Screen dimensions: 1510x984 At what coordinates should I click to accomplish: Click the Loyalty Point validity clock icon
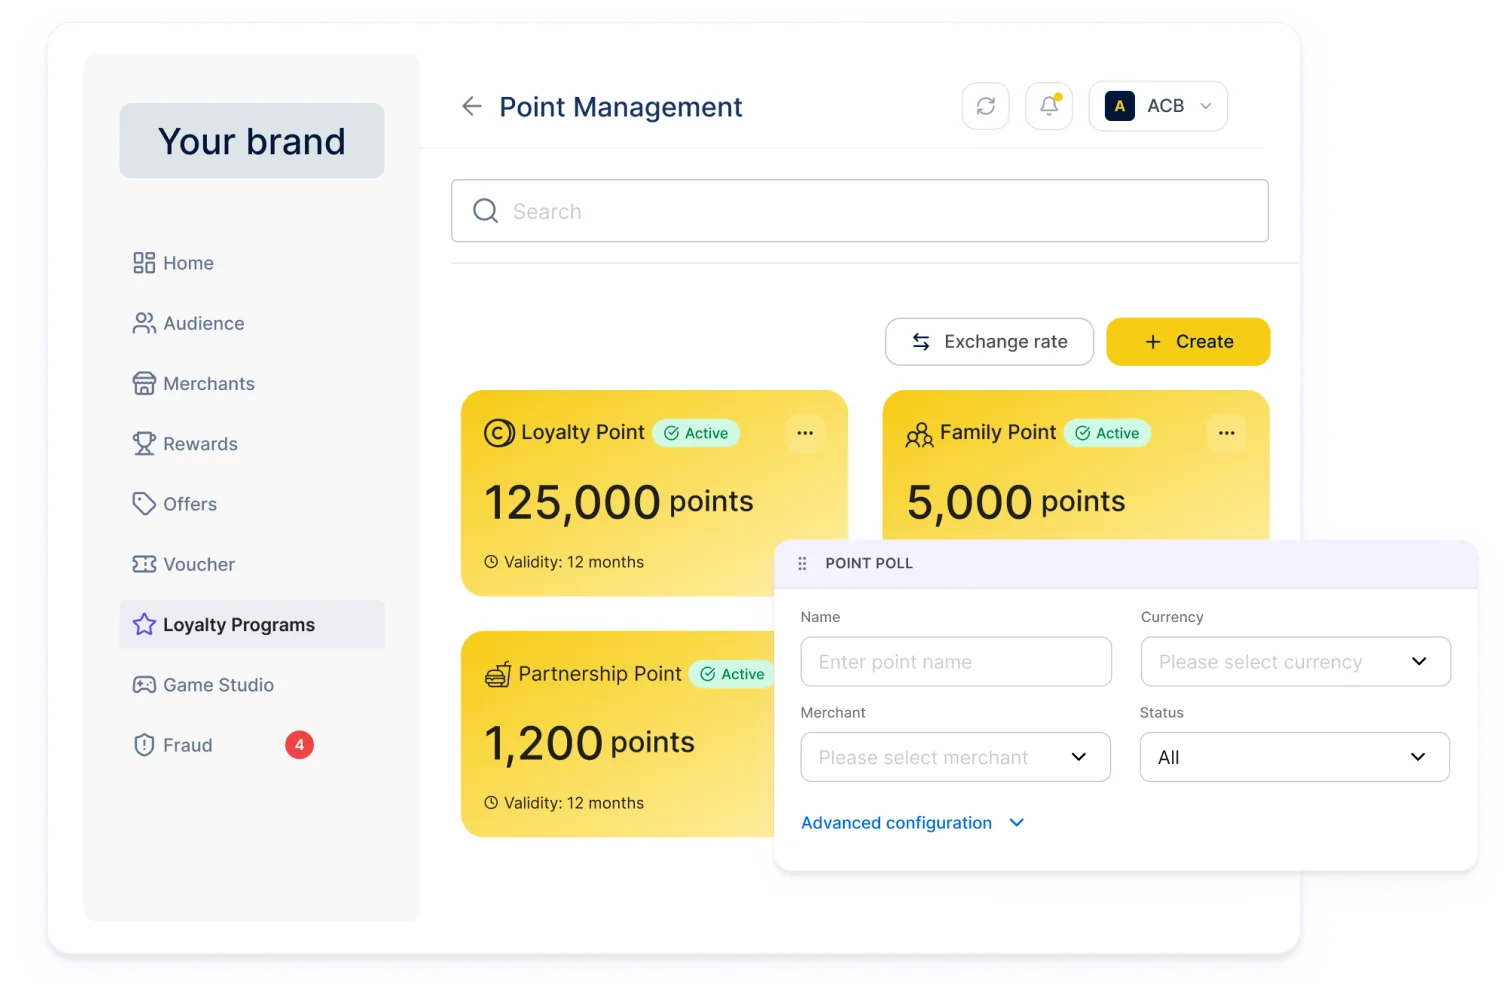pyautogui.click(x=491, y=562)
